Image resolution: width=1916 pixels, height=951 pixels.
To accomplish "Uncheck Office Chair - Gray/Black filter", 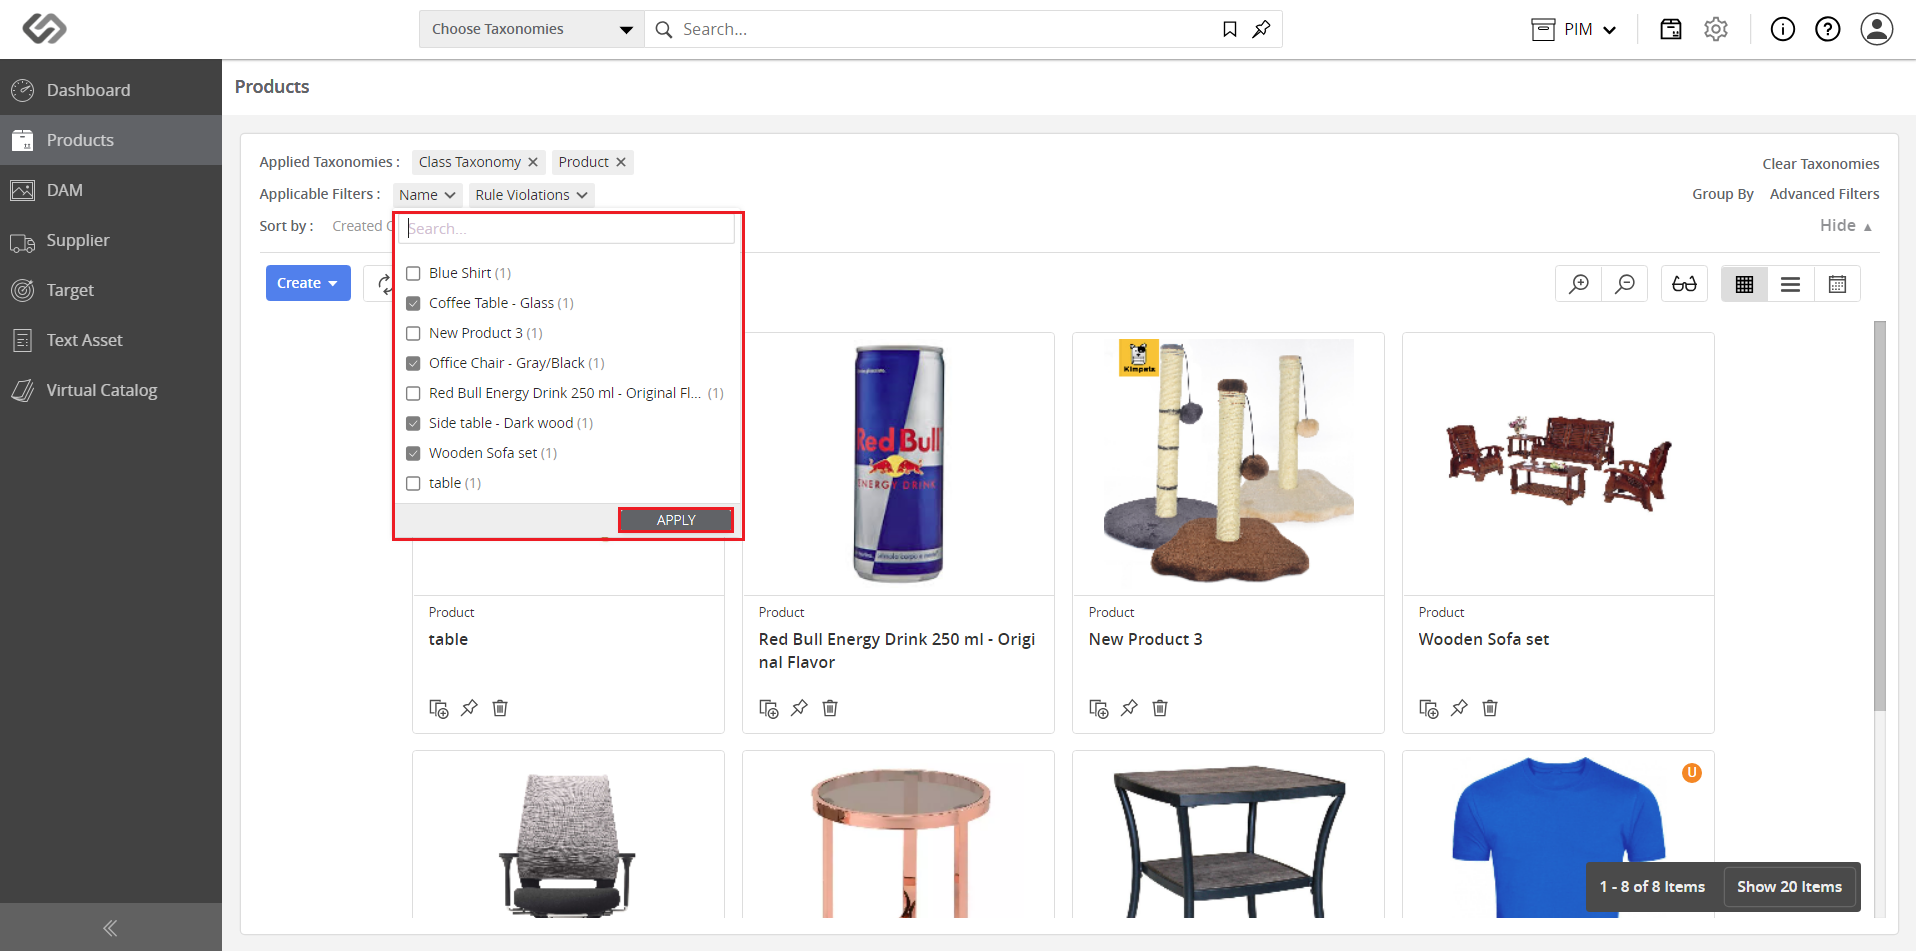I will 413,363.
